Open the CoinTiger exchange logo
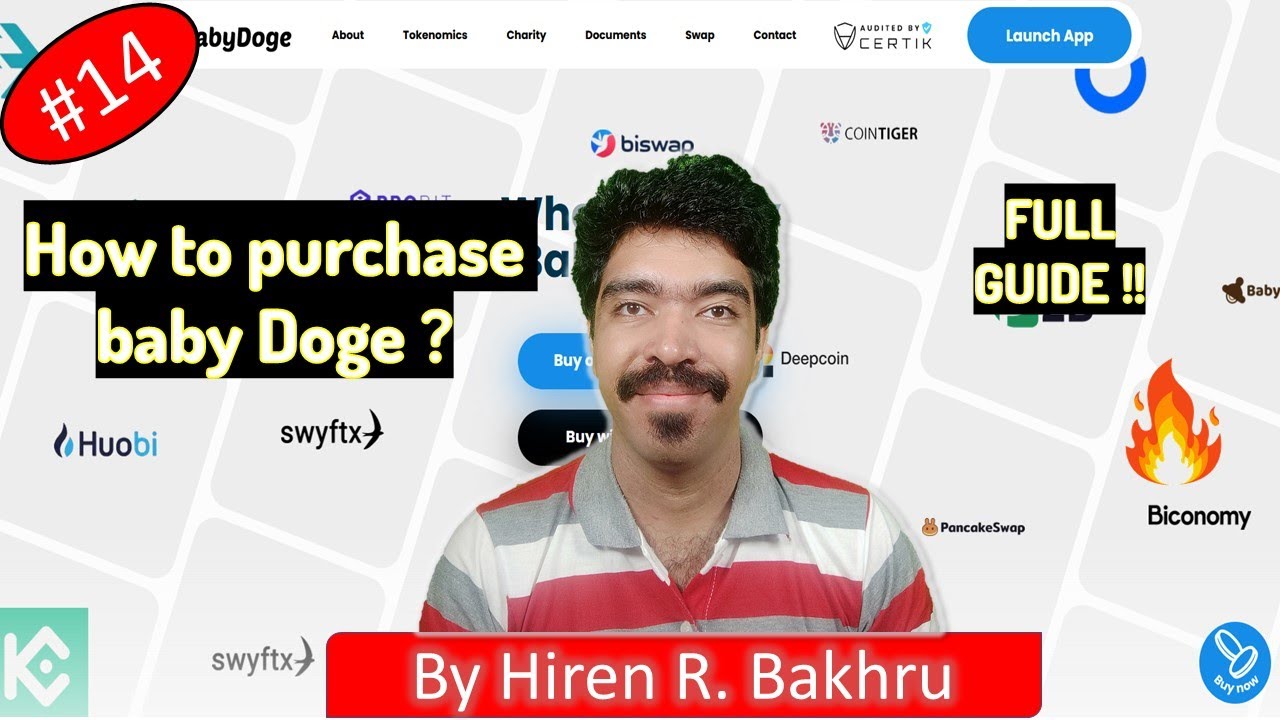 [868, 133]
